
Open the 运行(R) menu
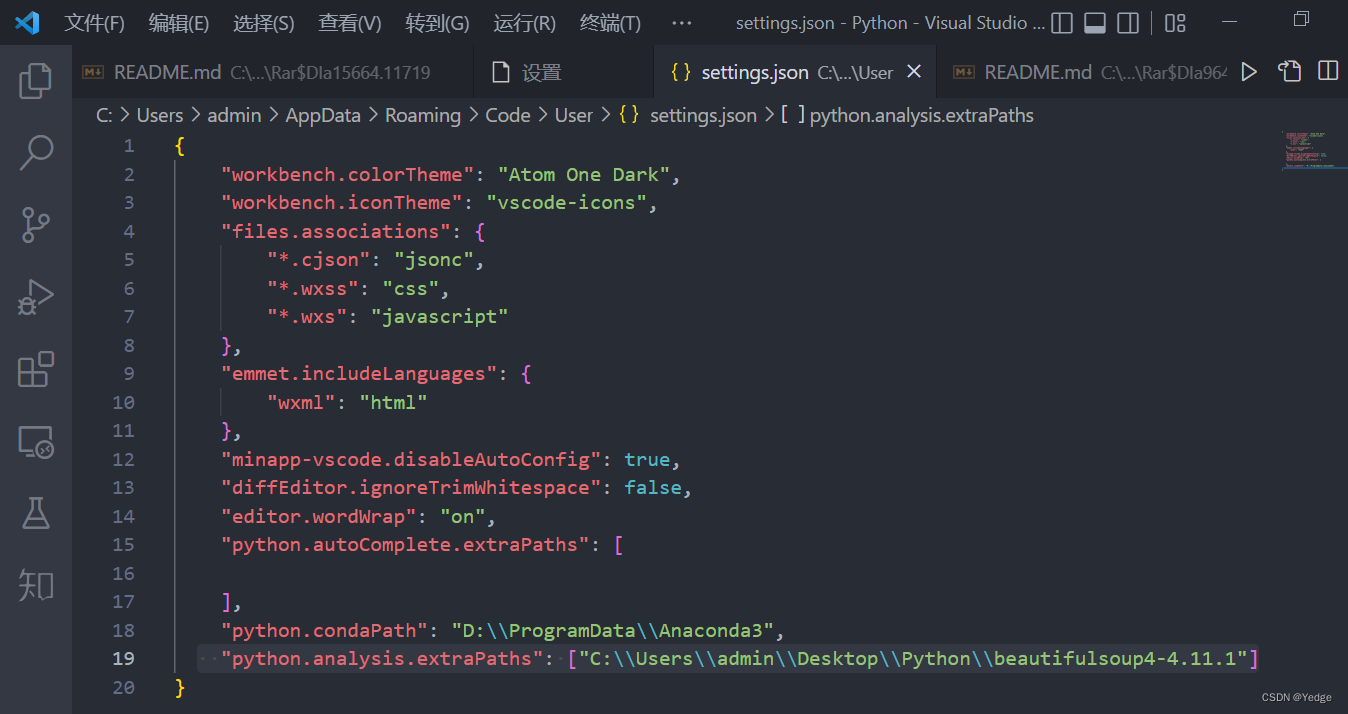(x=525, y=23)
